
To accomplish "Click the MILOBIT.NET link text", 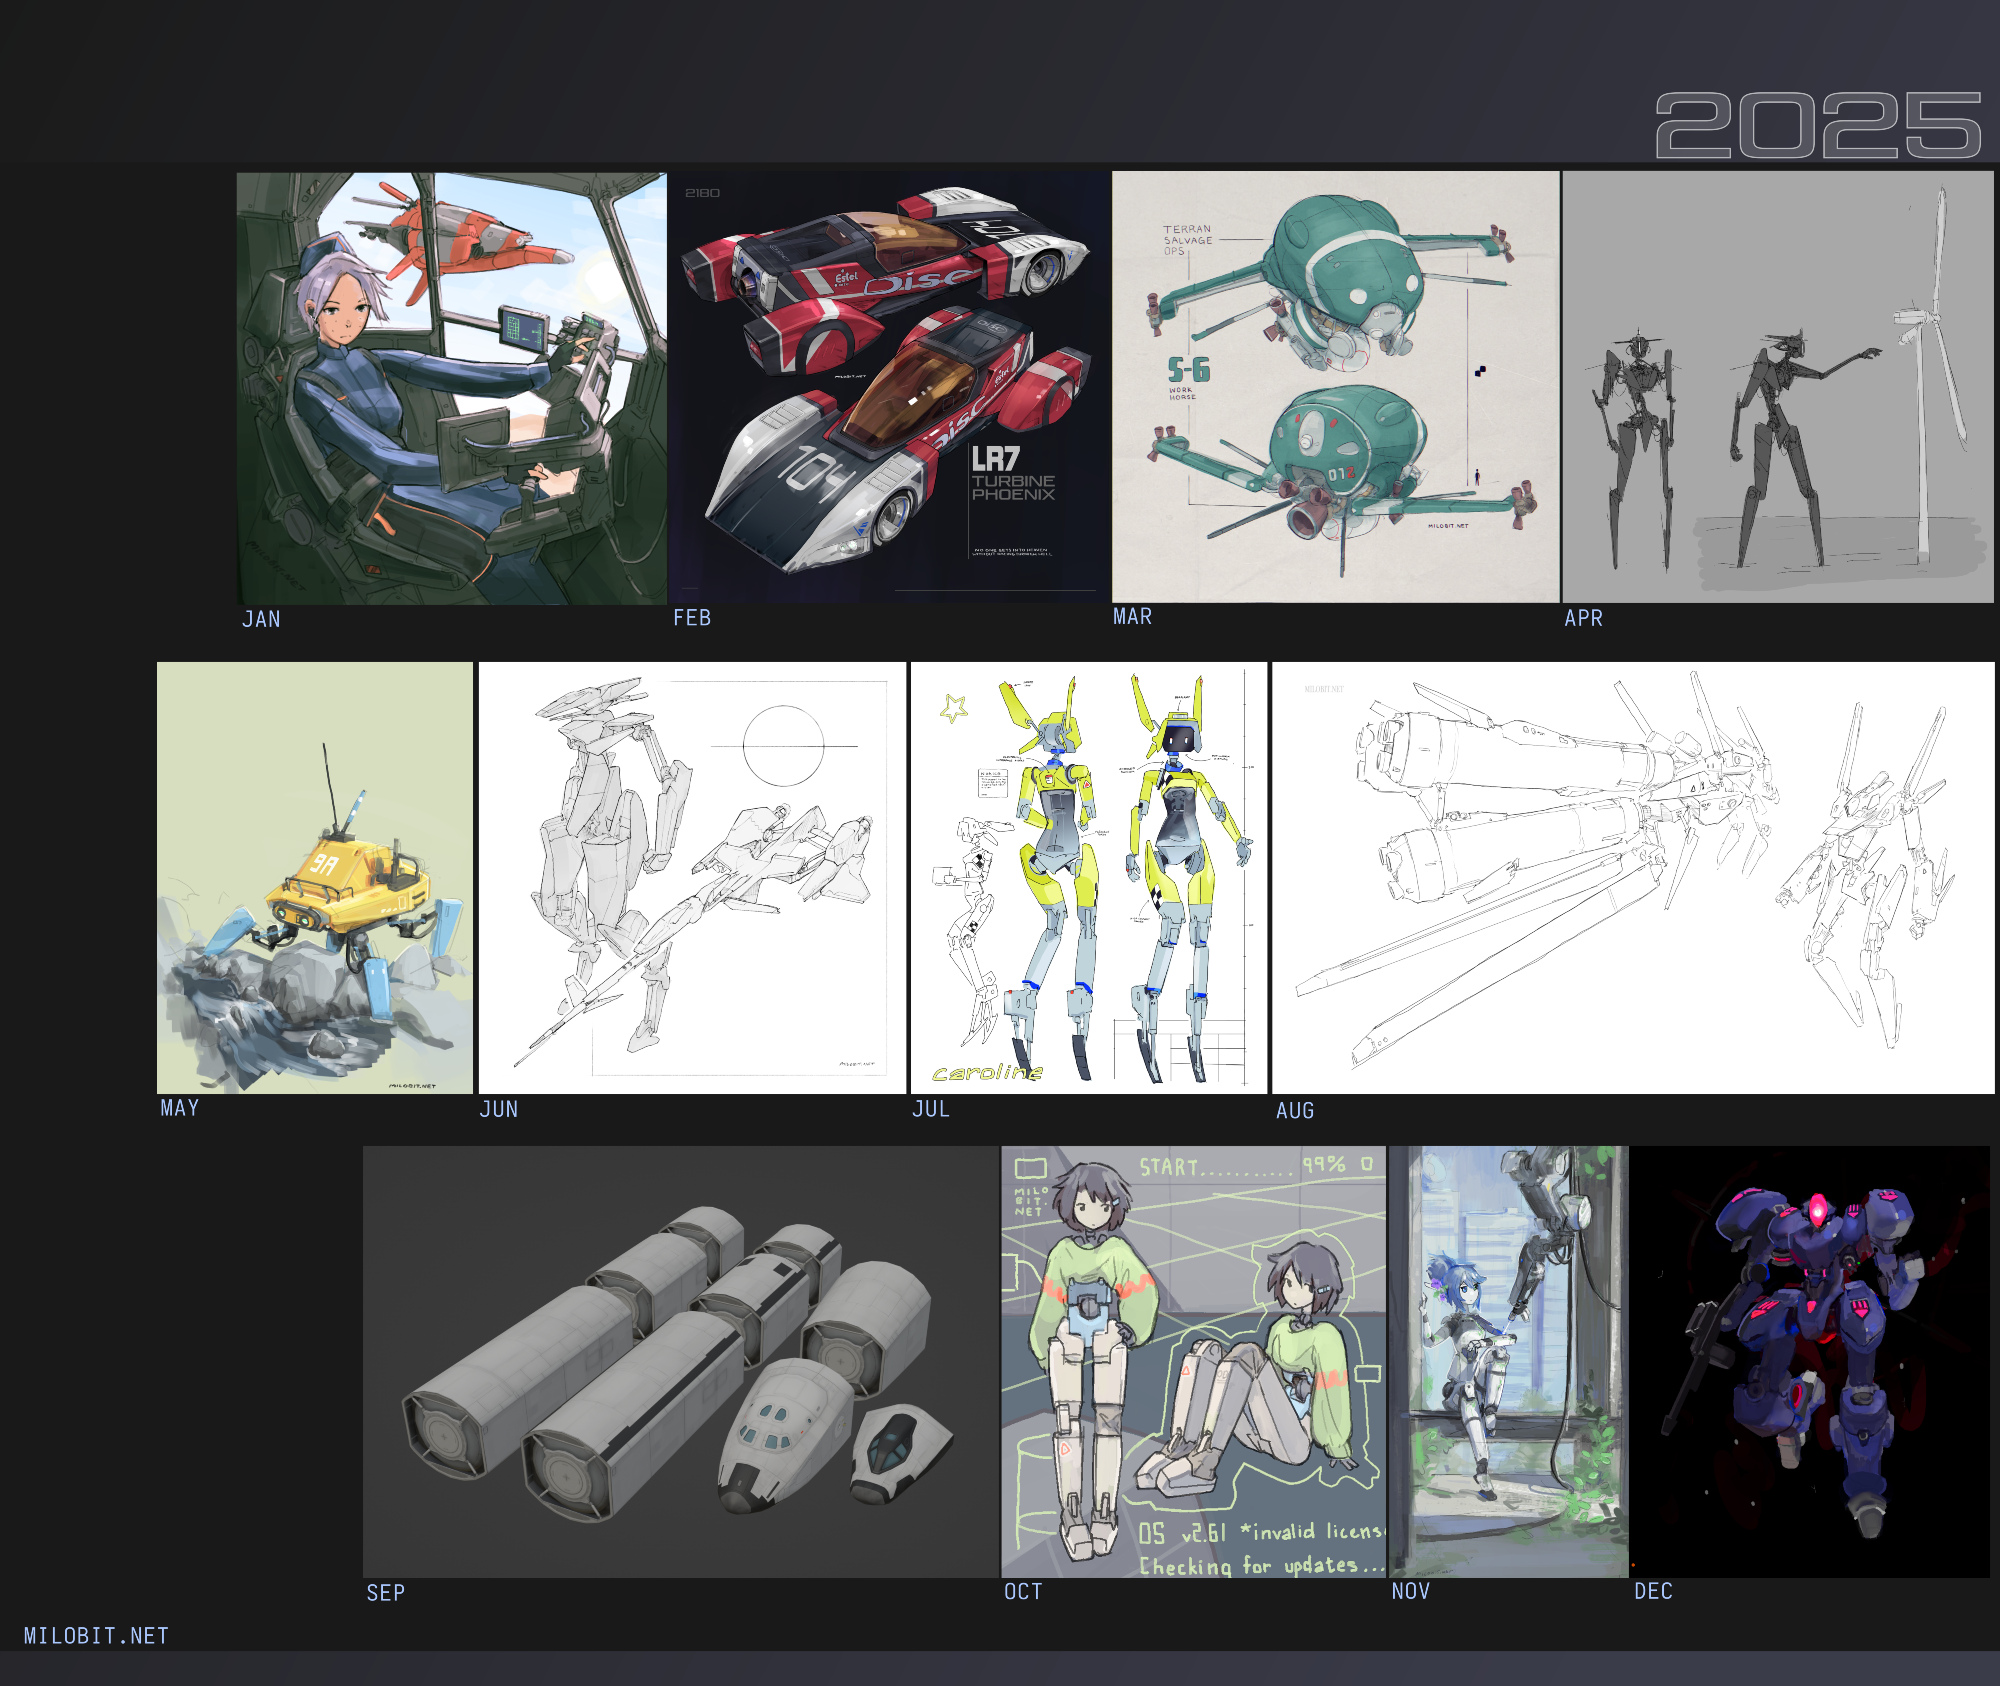I will (96, 1636).
